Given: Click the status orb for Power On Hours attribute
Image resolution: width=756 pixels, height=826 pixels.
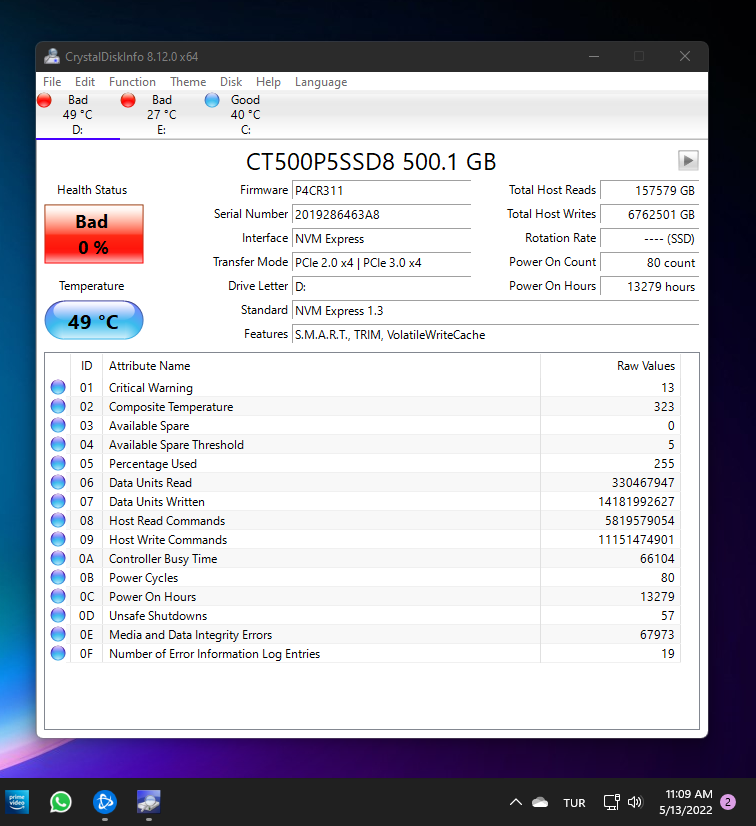Looking at the screenshot, I should pyautogui.click(x=58, y=596).
